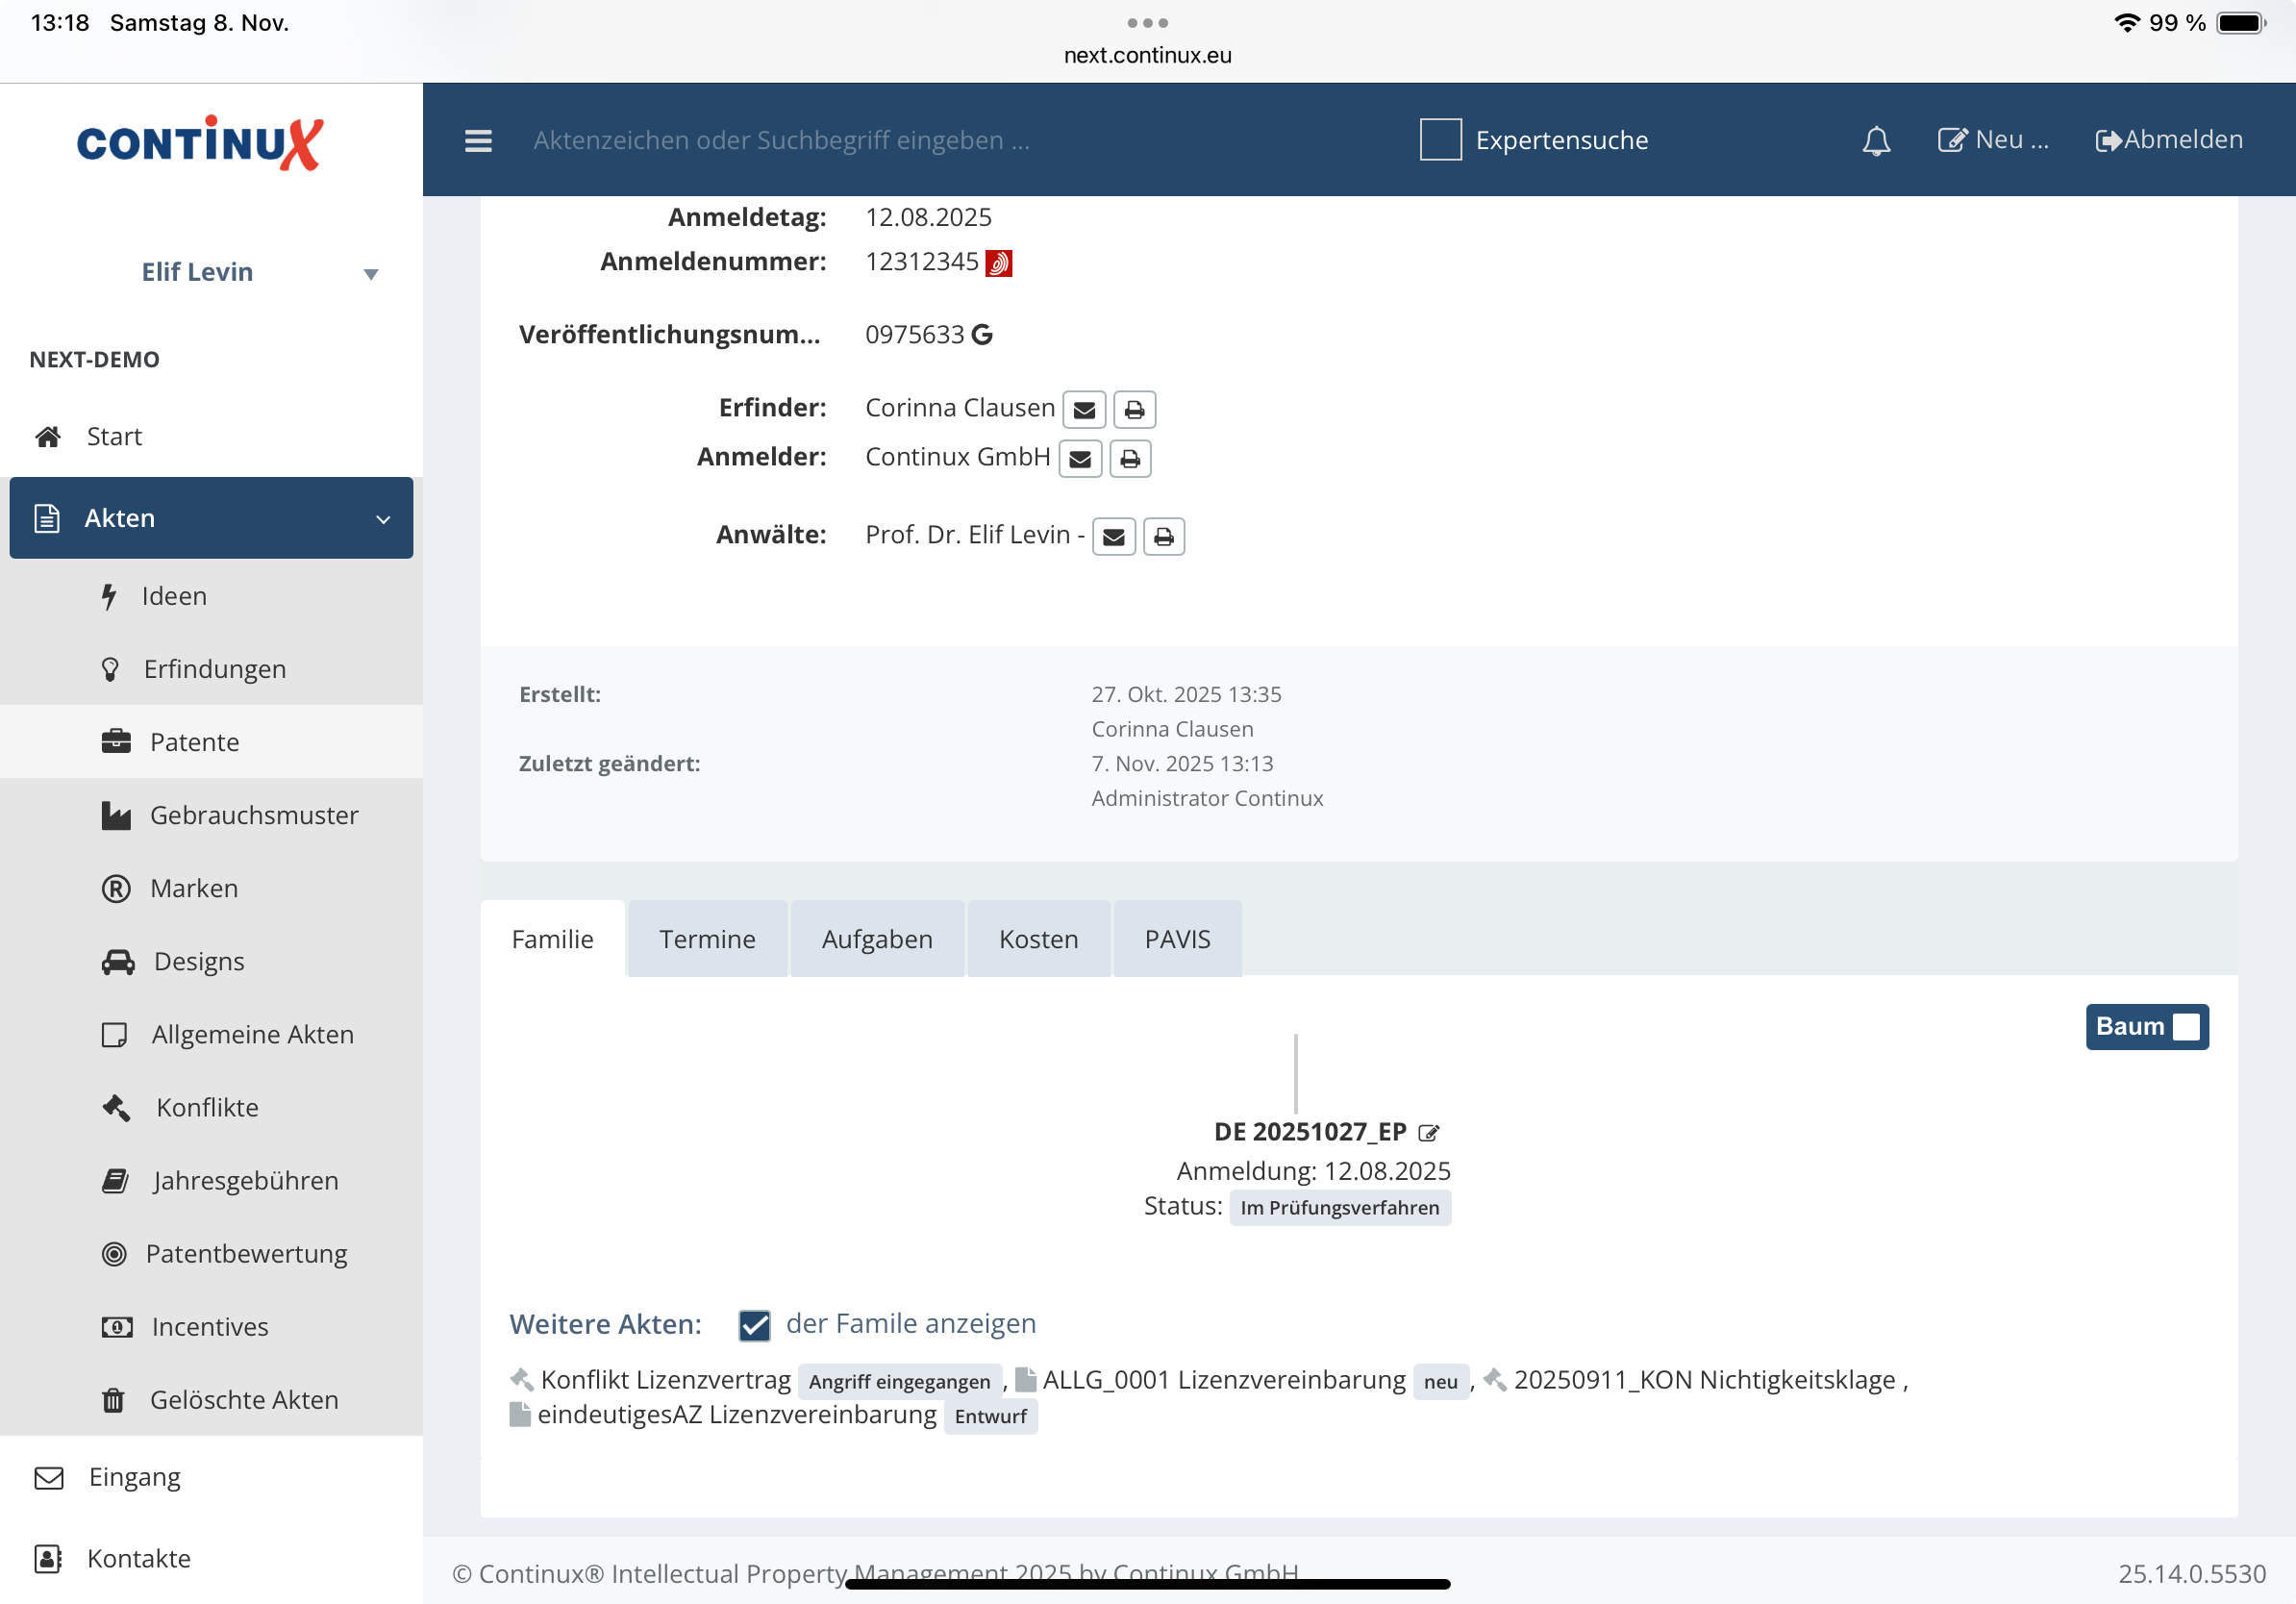Click the Abmelden logout button
2296x1604 pixels.
pyautogui.click(x=2169, y=140)
